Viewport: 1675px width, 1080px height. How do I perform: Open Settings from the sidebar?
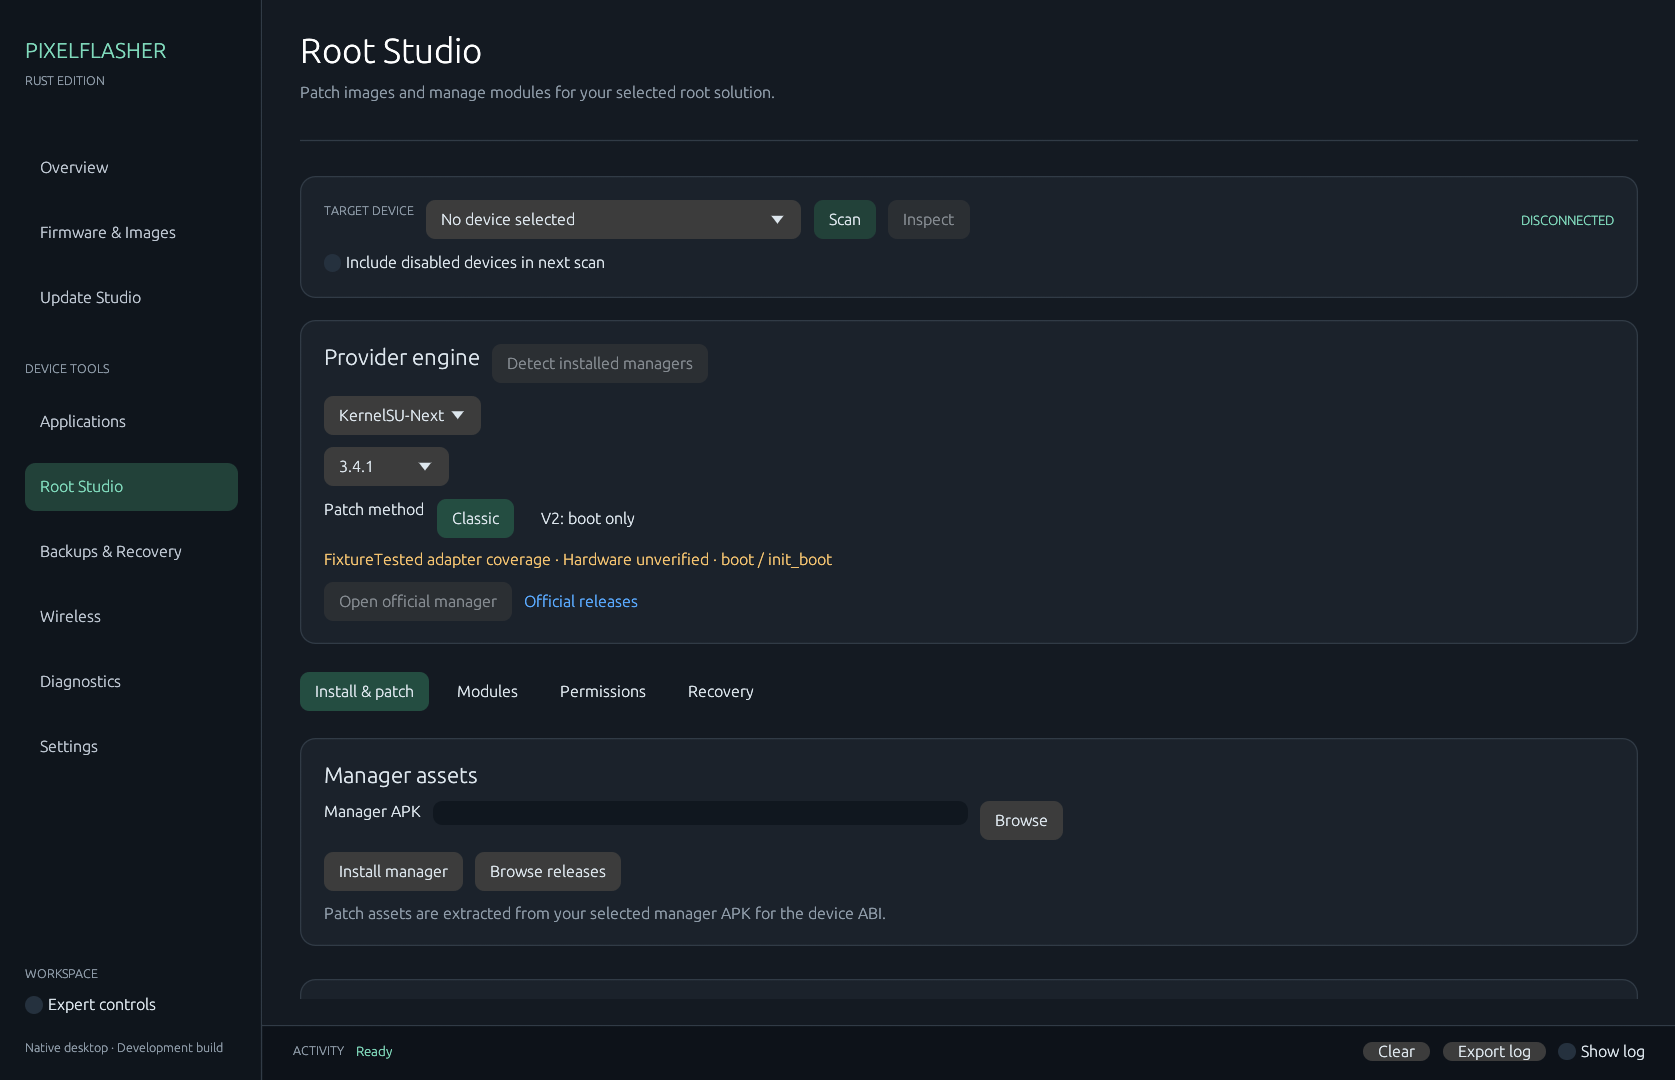tap(131, 747)
